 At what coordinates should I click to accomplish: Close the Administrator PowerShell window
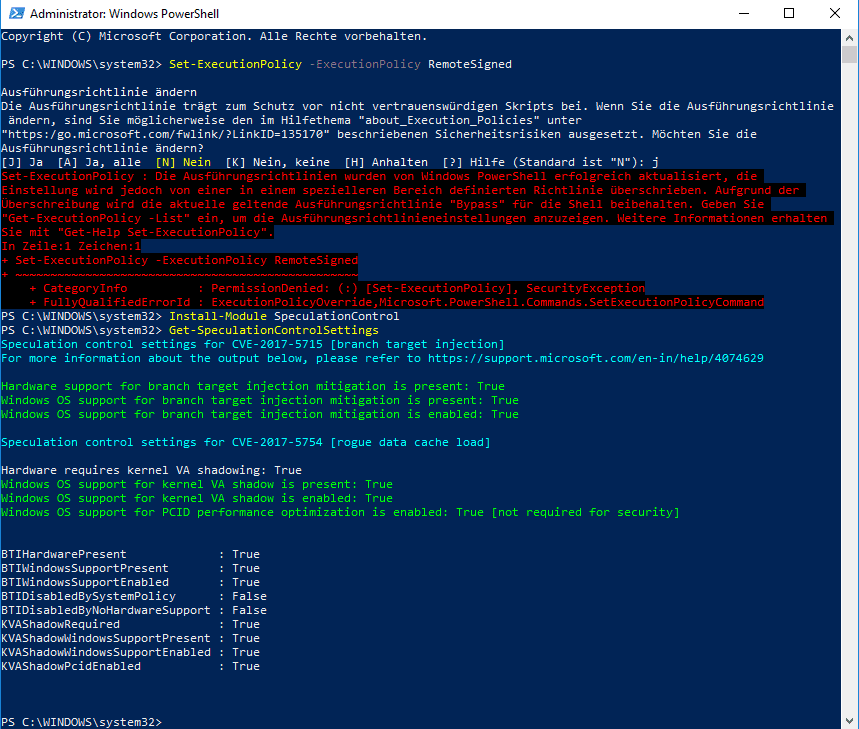pyautogui.click(x=835, y=13)
